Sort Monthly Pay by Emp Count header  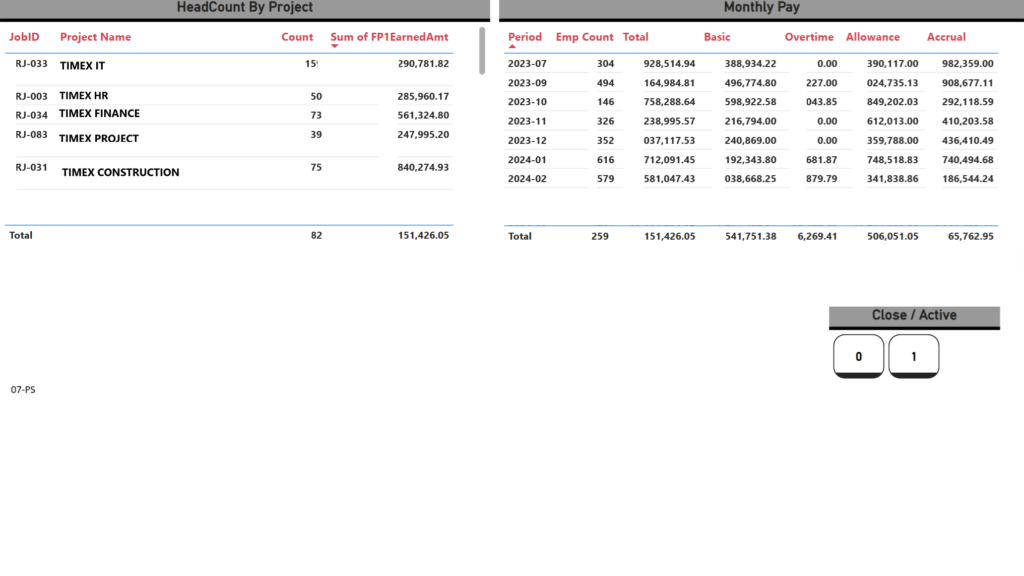coord(584,37)
